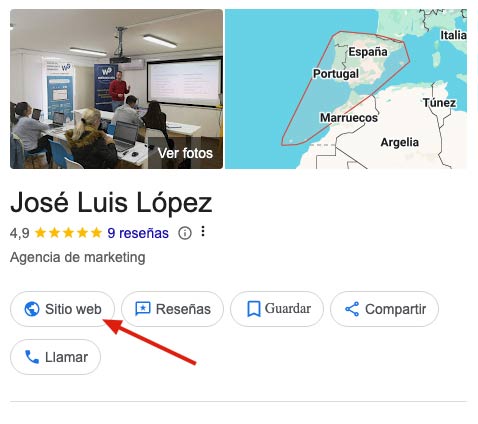The height and width of the screenshot is (424, 478).
Task: Click the phone icon on Llamar
Action: click(32, 357)
